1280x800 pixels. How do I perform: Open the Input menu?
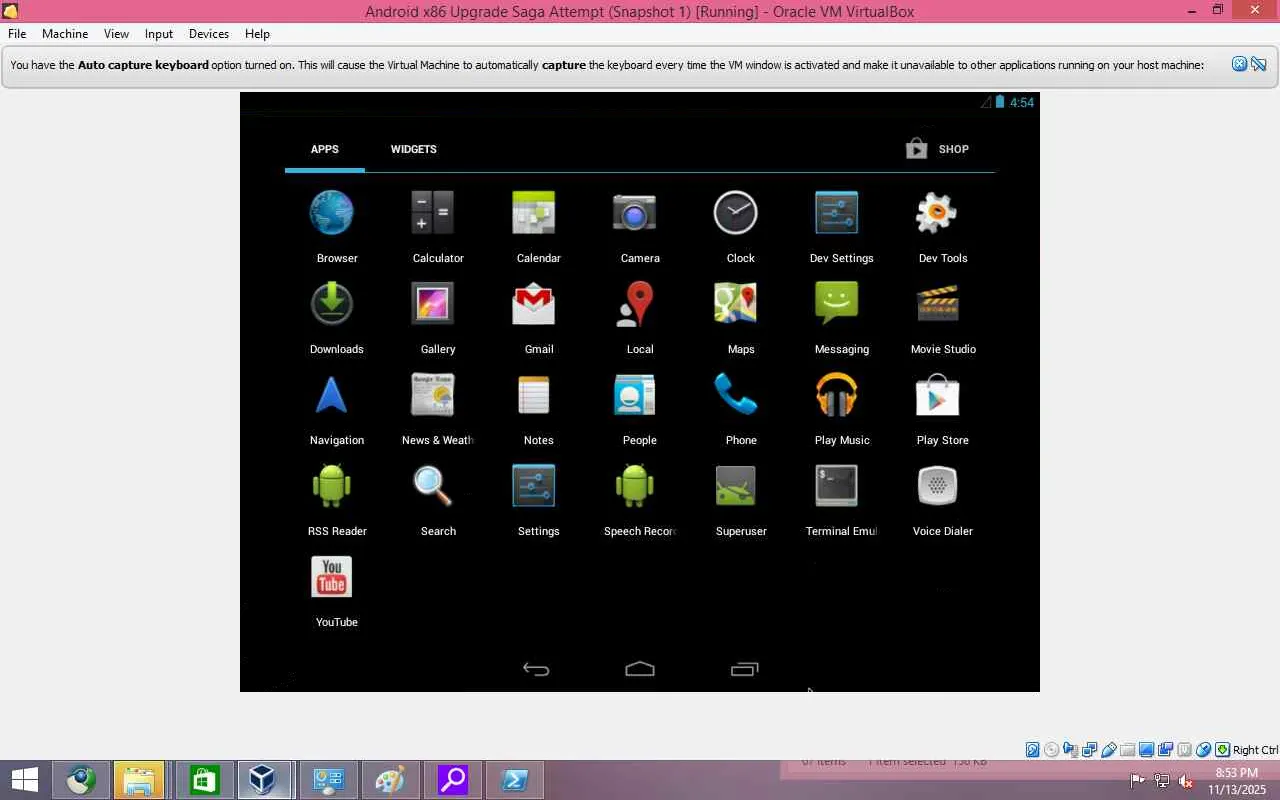point(159,34)
